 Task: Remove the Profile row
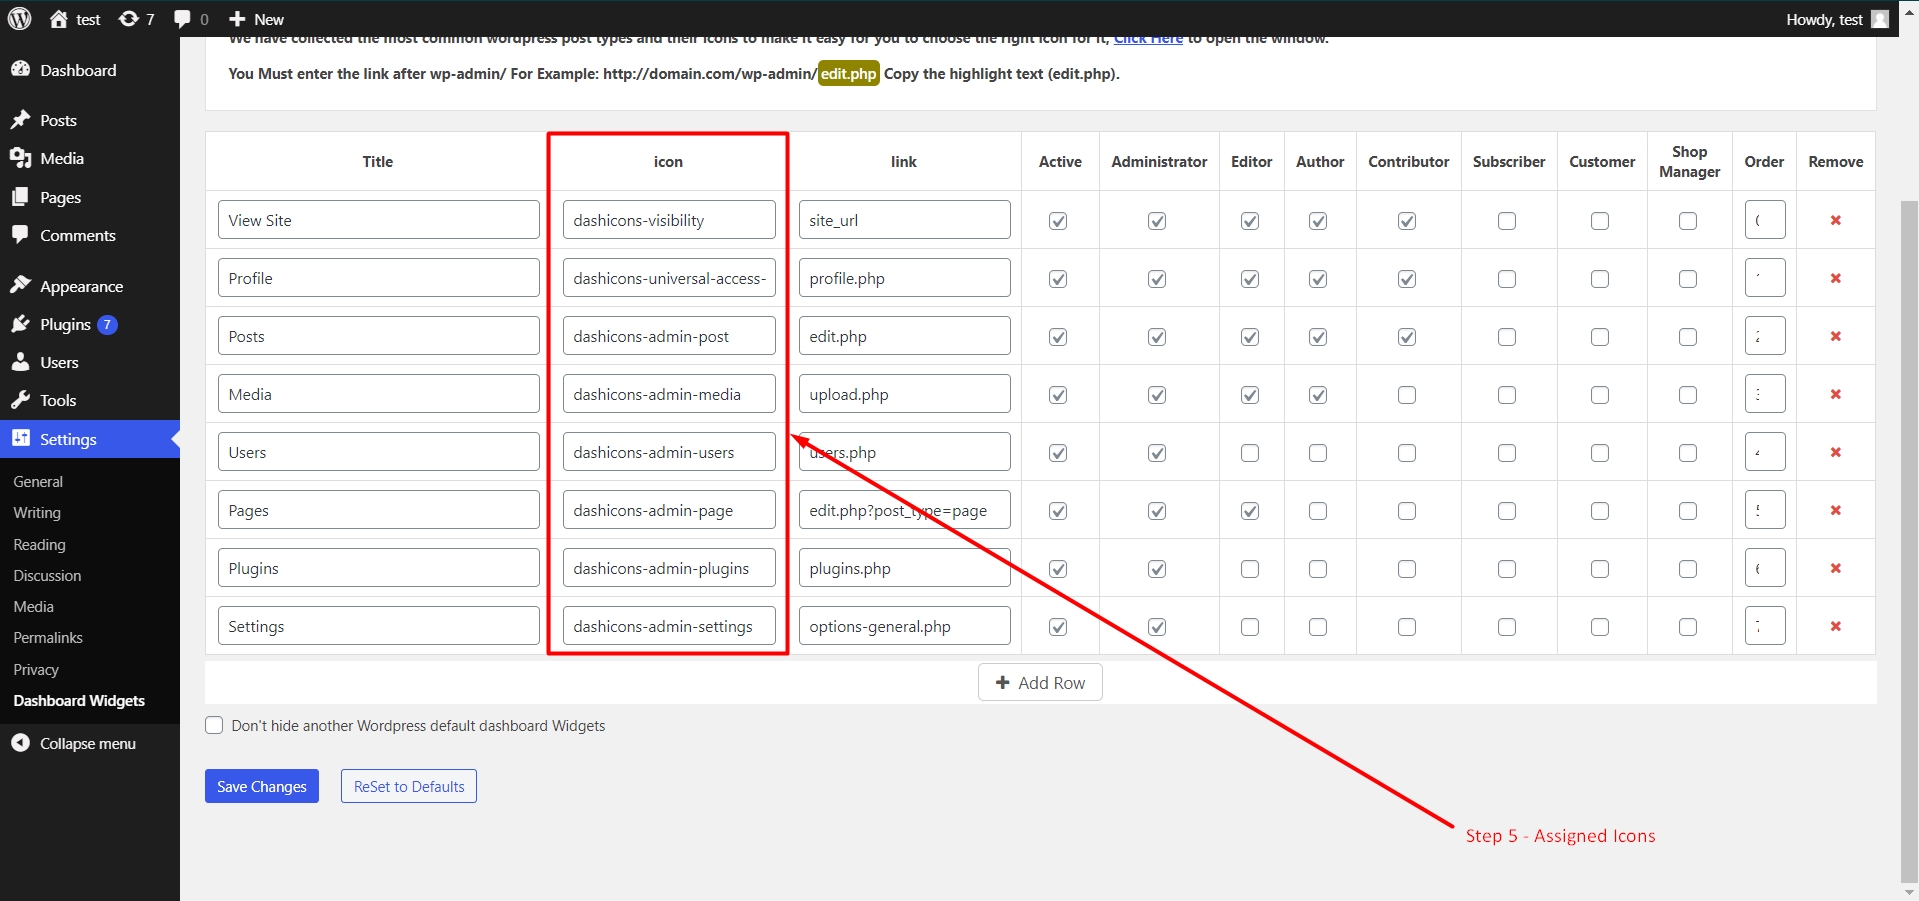click(x=1836, y=278)
